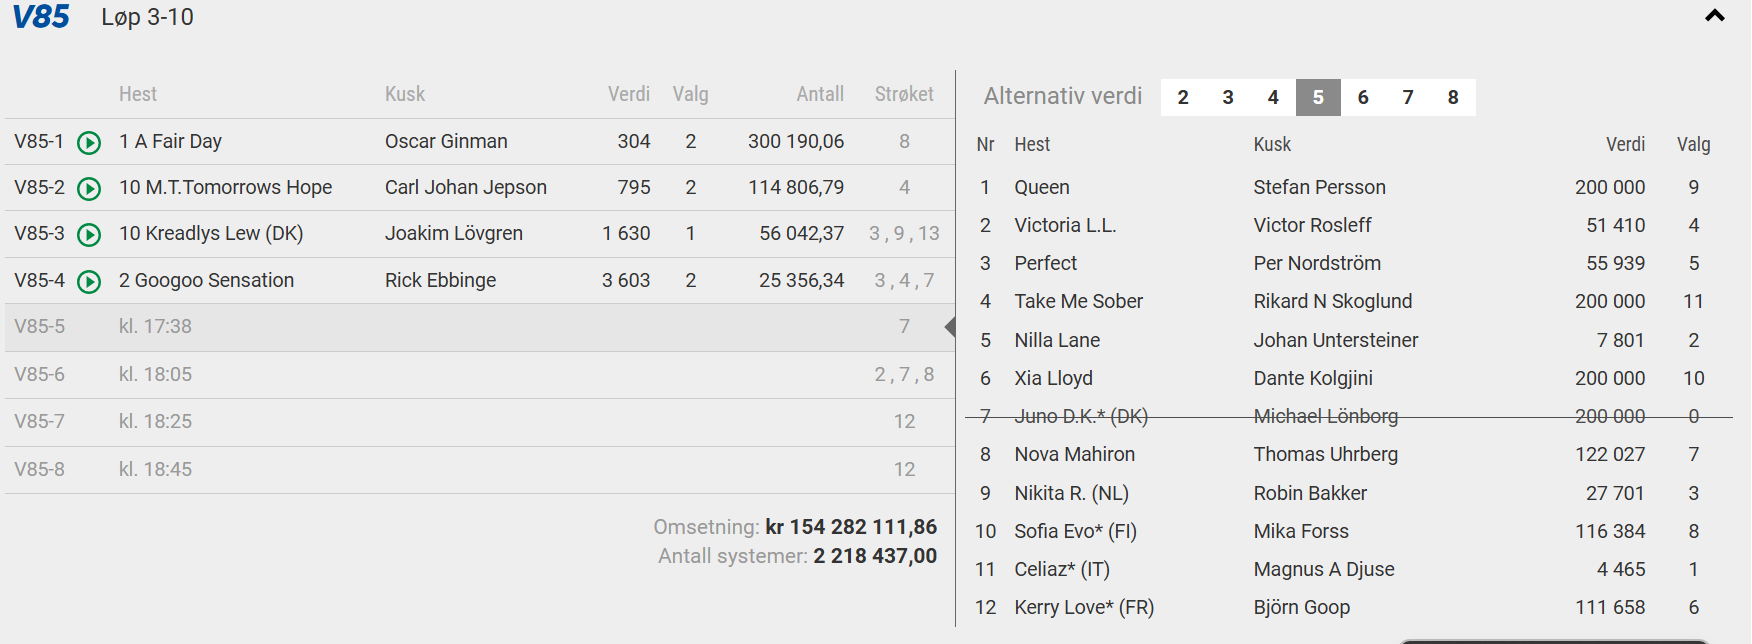Open alternative value tab 6

coord(1363,97)
